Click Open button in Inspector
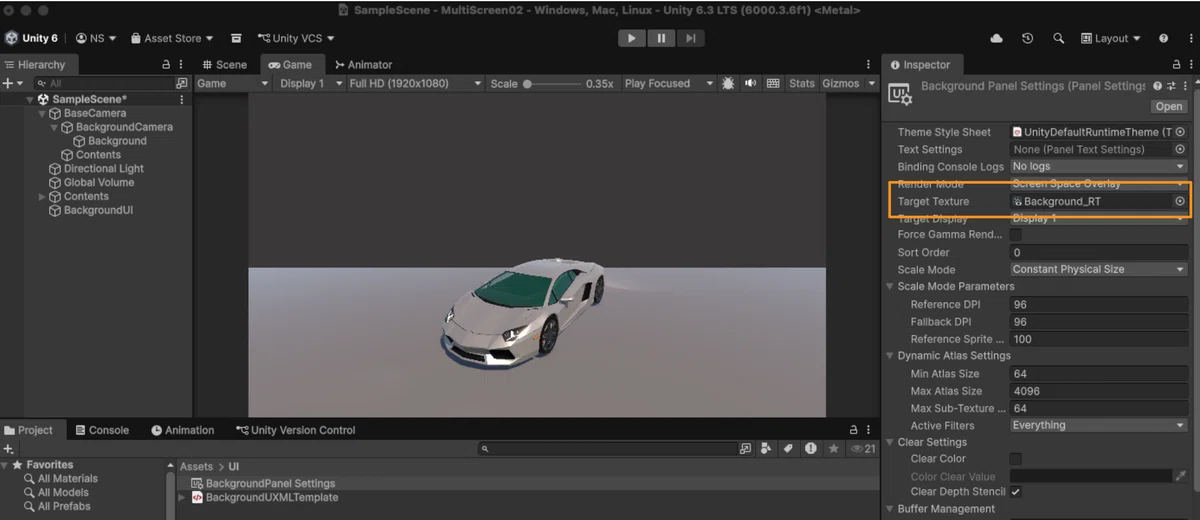 click(x=1168, y=106)
